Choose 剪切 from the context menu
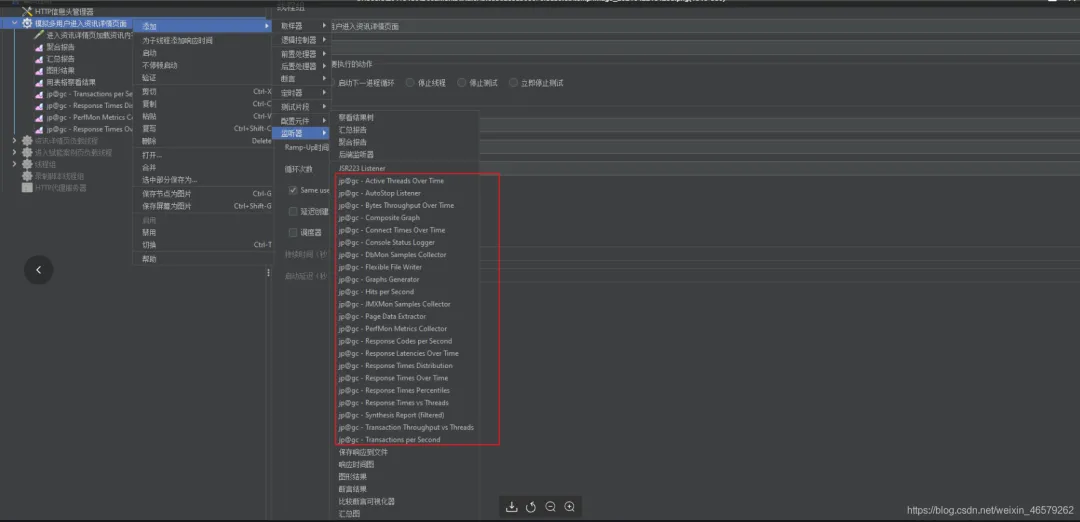This screenshot has width=1080, height=522. pyautogui.click(x=202, y=92)
